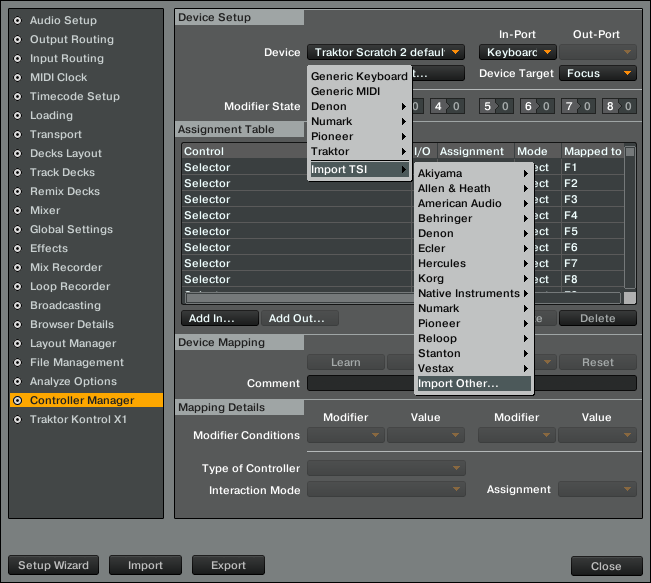The height and width of the screenshot is (583, 651).
Task: Click the Add Out... button
Action: (x=300, y=318)
